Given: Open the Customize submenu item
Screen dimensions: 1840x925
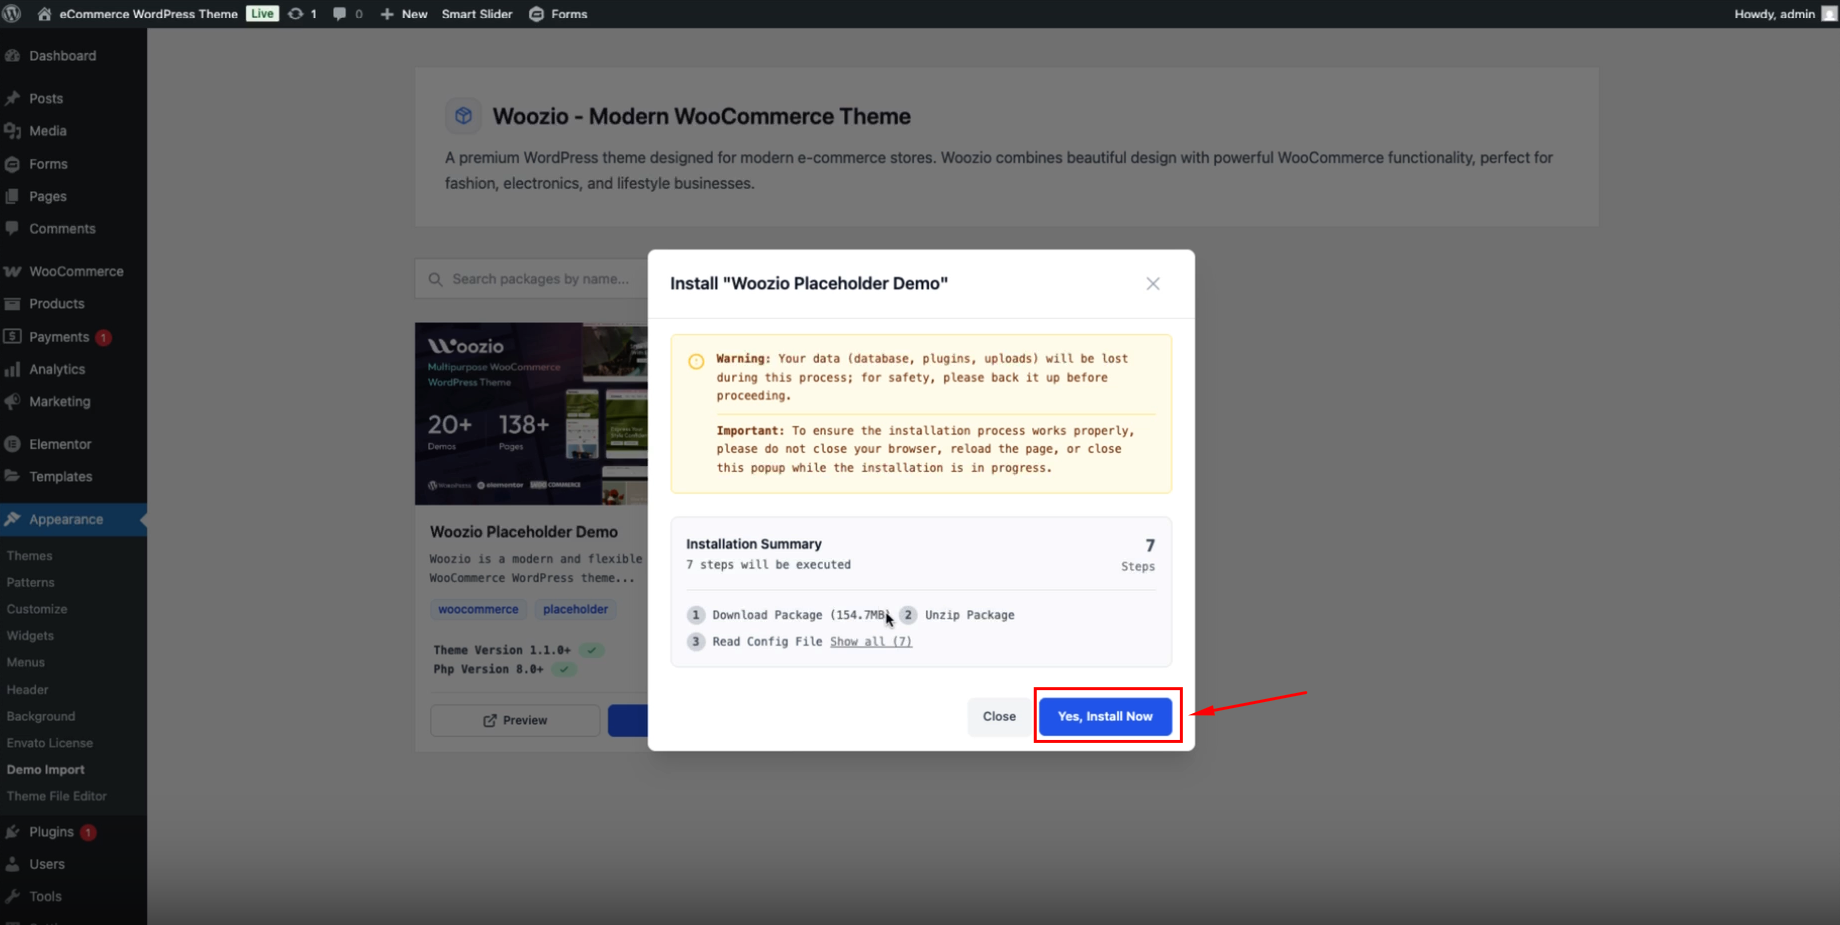Looking at the screenshot, I should coord(37,609).
